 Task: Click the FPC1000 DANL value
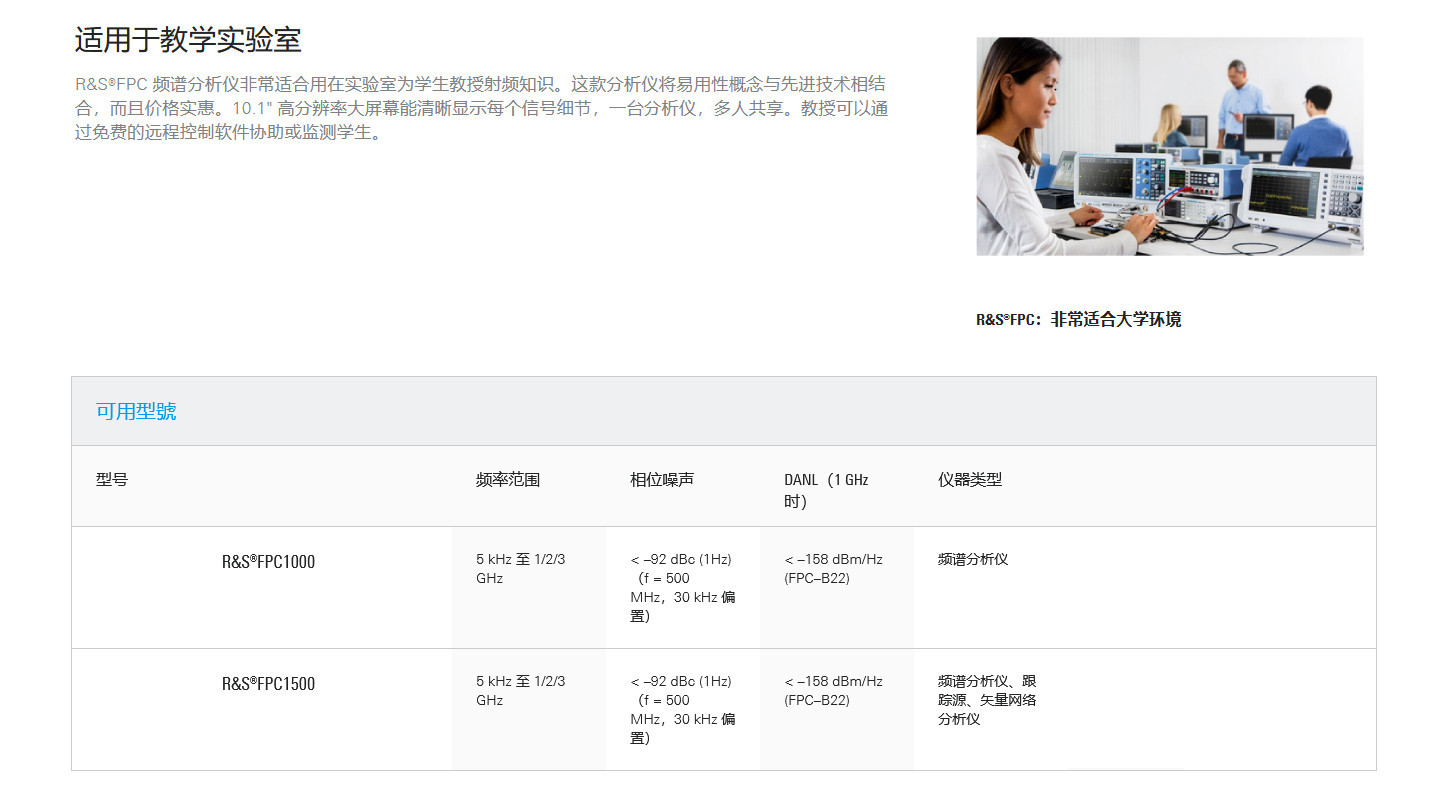click(833, 569)
